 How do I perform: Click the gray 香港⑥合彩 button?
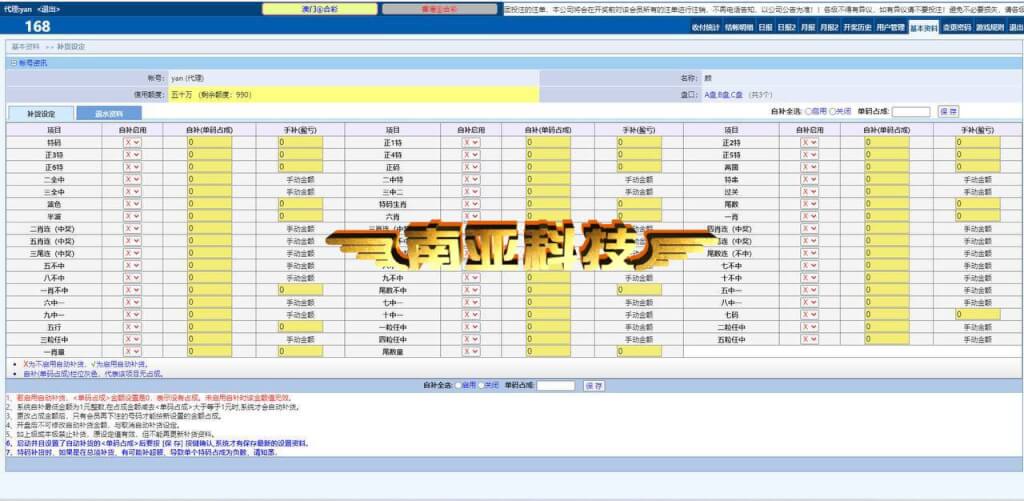(x=440, y=9)
